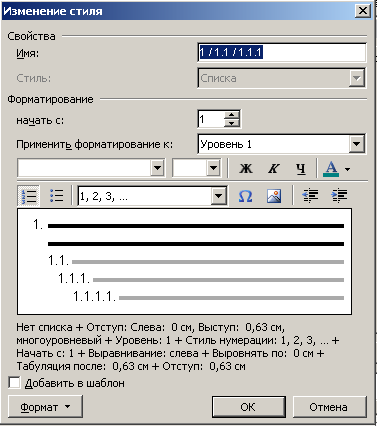Select the bulleted list icon
The height and width of the screenshot is (426, 377).
pos(56,196)
